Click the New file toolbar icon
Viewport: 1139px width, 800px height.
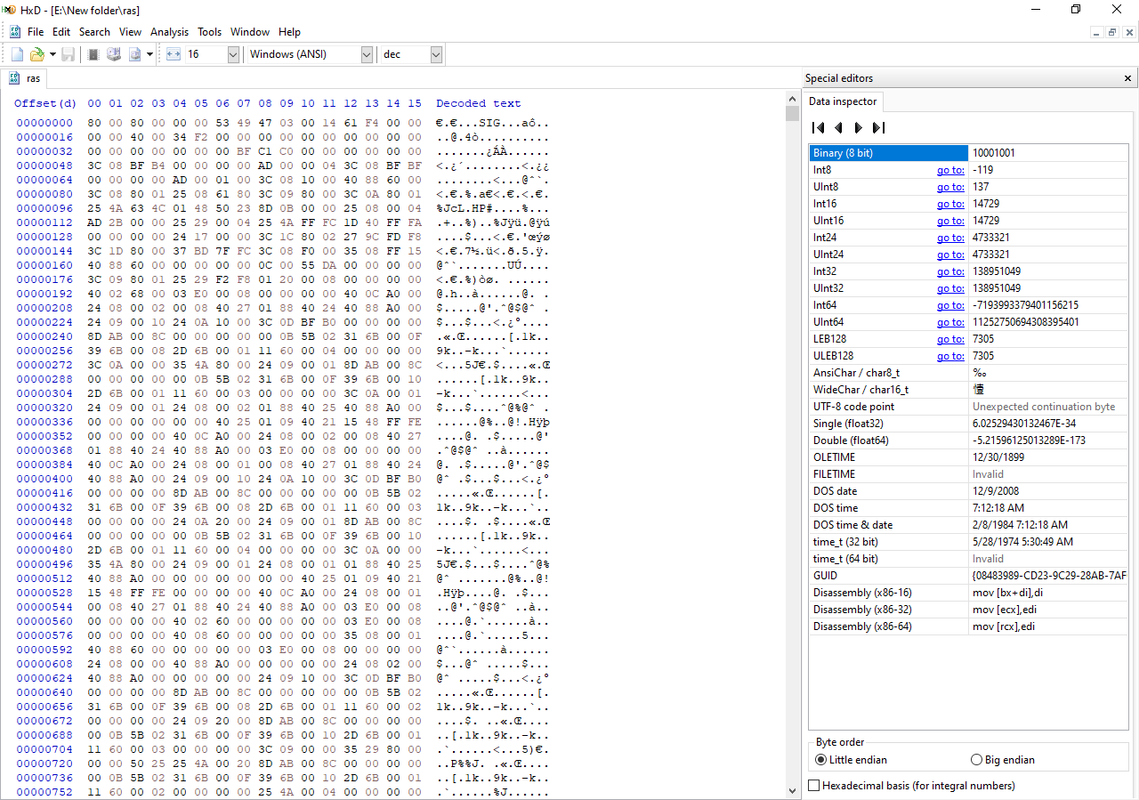[17, 54]
